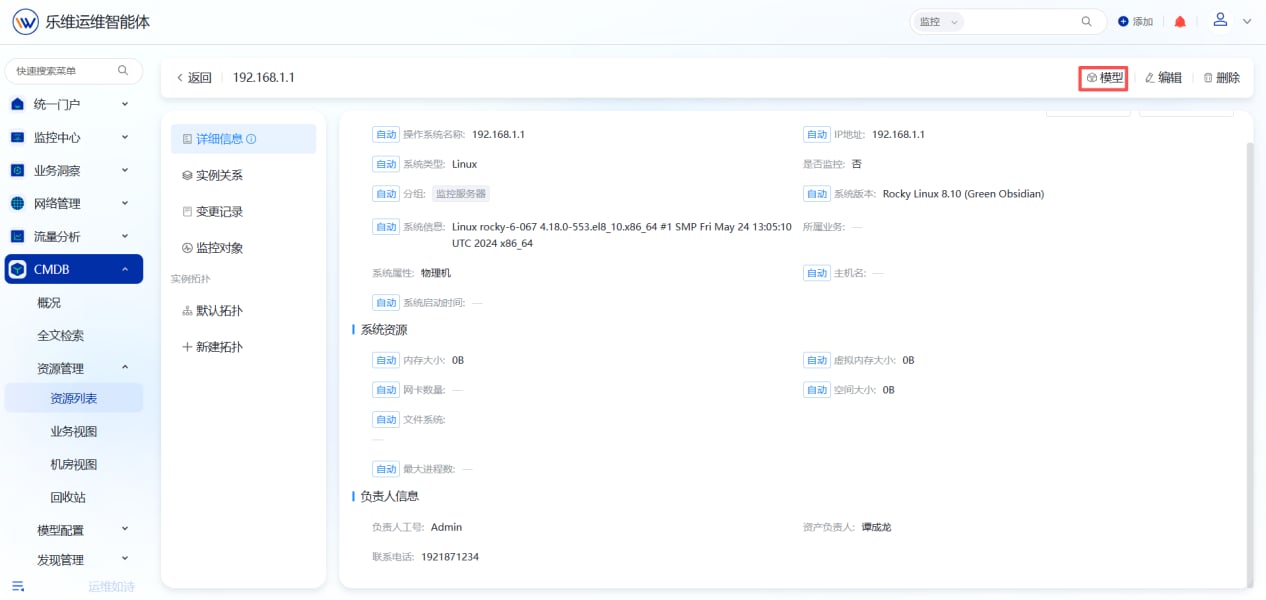This screenshot has width=1266, height=600.
Task: Click the plus icon of 新建拓扑
Action: tap(187, 347)
